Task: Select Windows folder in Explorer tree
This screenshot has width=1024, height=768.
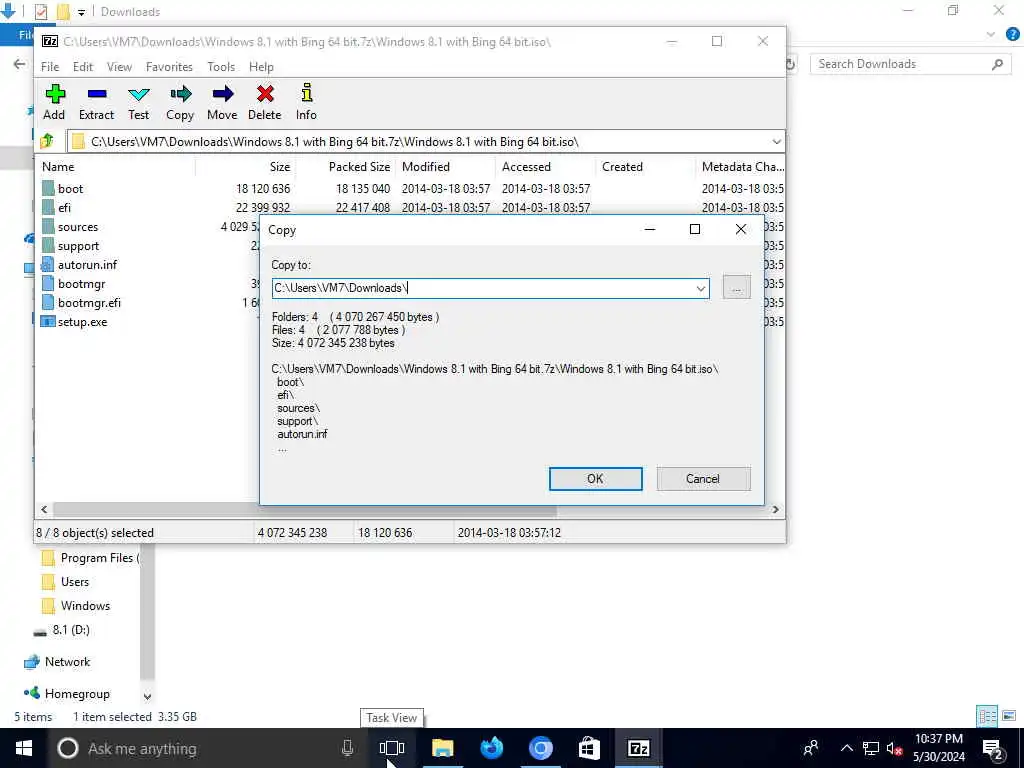Action: pos(76,605)
